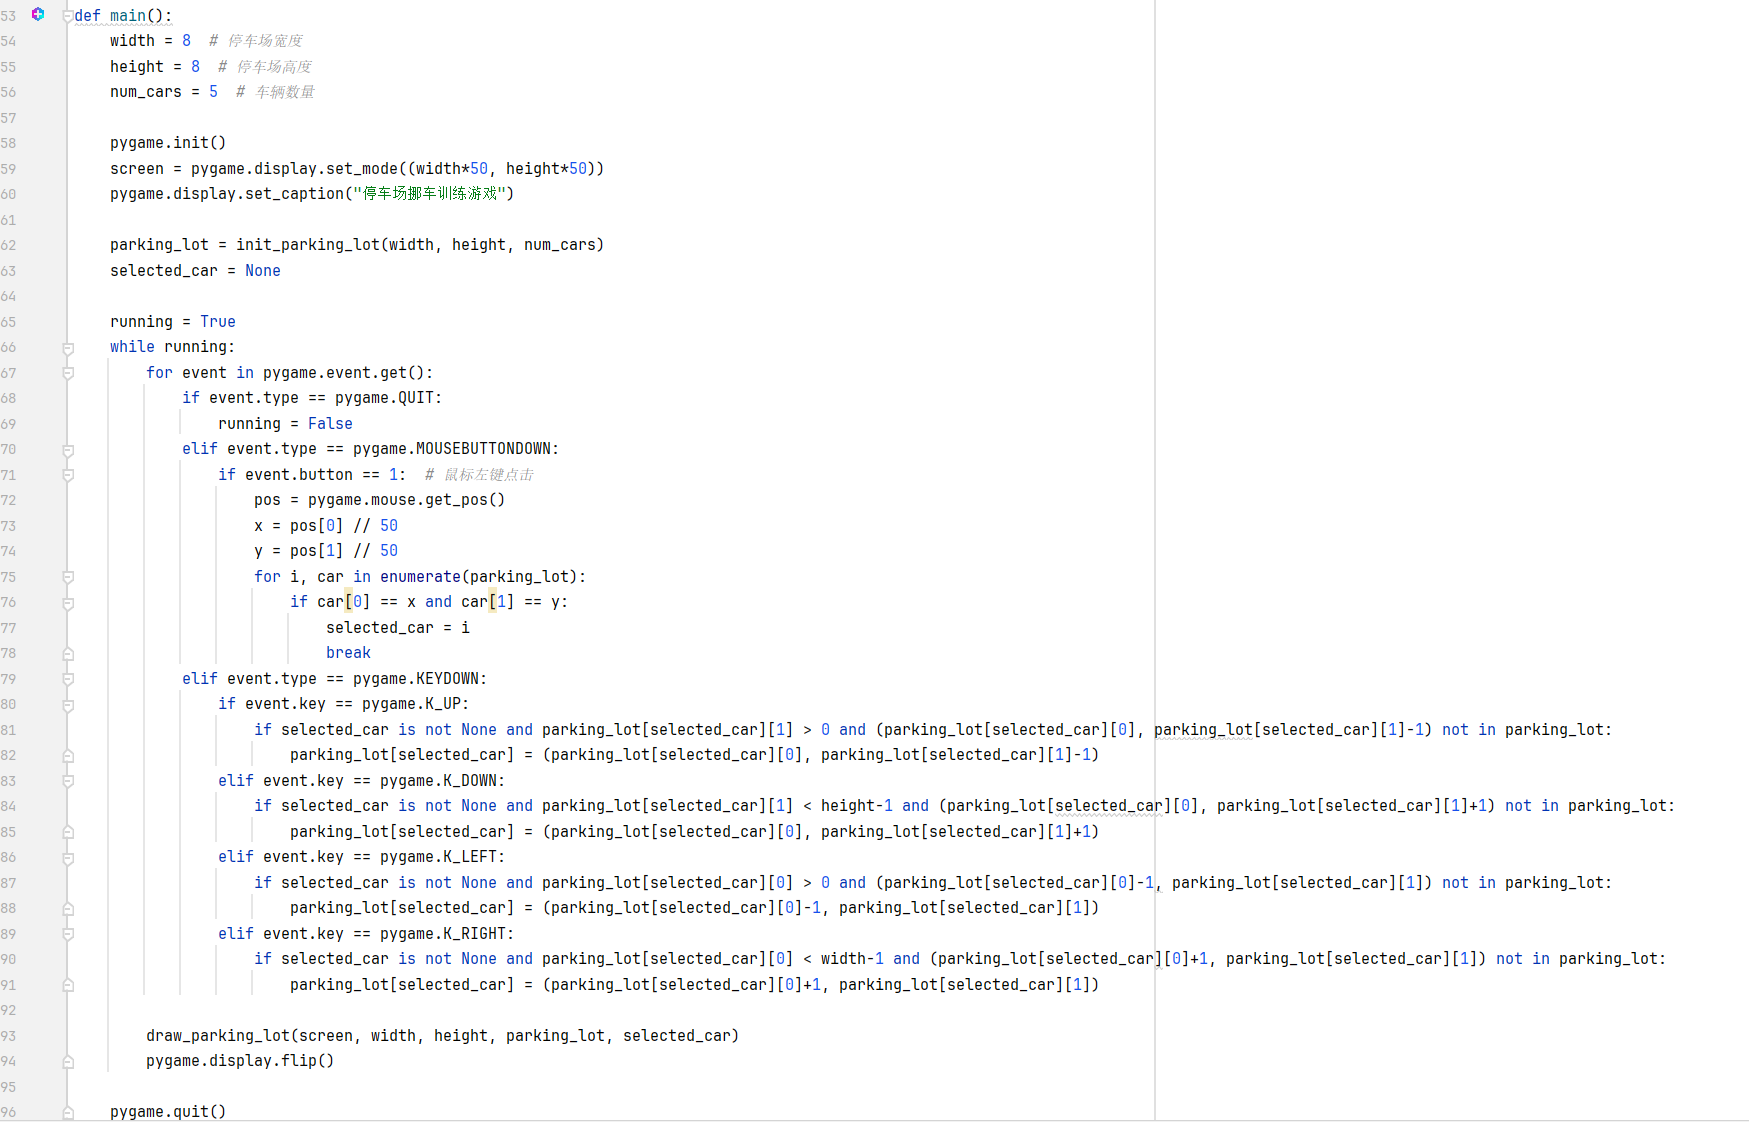The height and width of the screenshot is (1122, 1749).
Task: Click line number 81 in the gutter
Action: pyautogui.click(x=9, y=730)
